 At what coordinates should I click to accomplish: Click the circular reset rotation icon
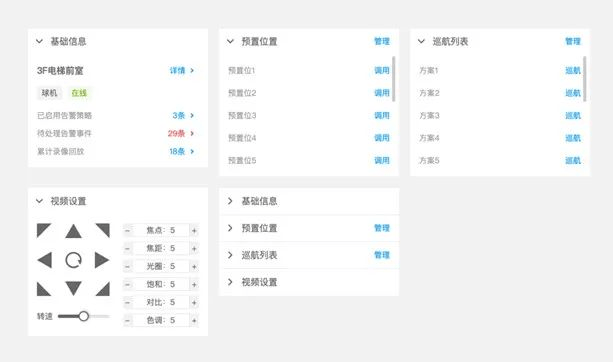click(73, 260)
